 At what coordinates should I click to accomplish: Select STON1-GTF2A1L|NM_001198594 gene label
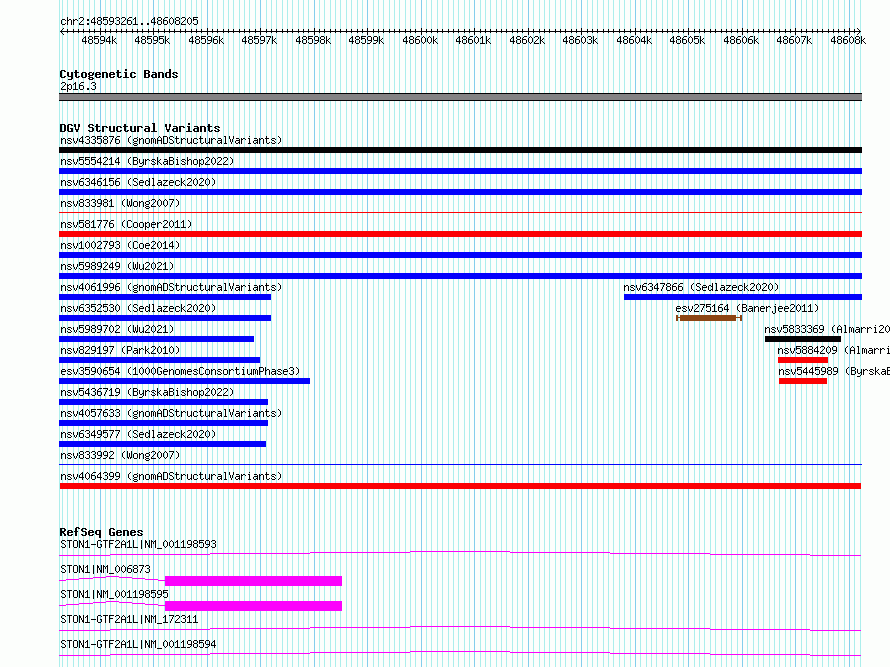138,644
